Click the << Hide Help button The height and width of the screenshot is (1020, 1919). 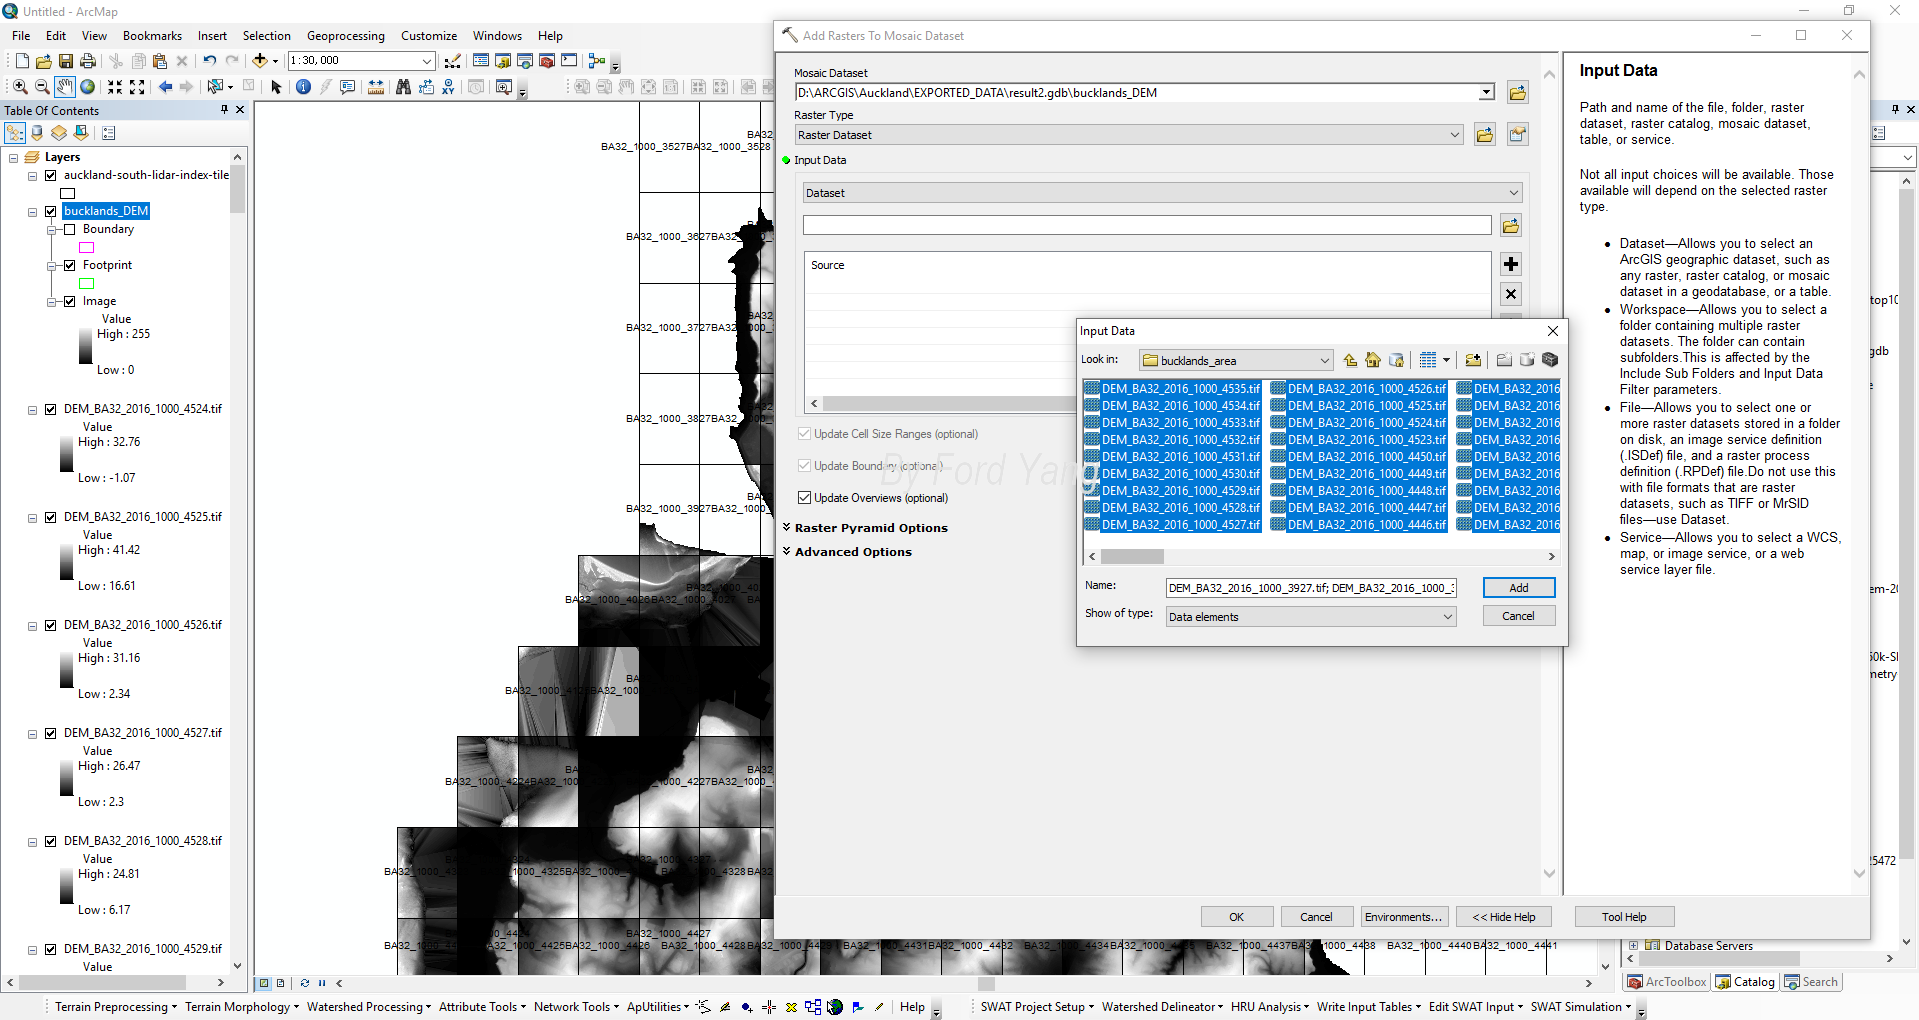point(1503,917)
